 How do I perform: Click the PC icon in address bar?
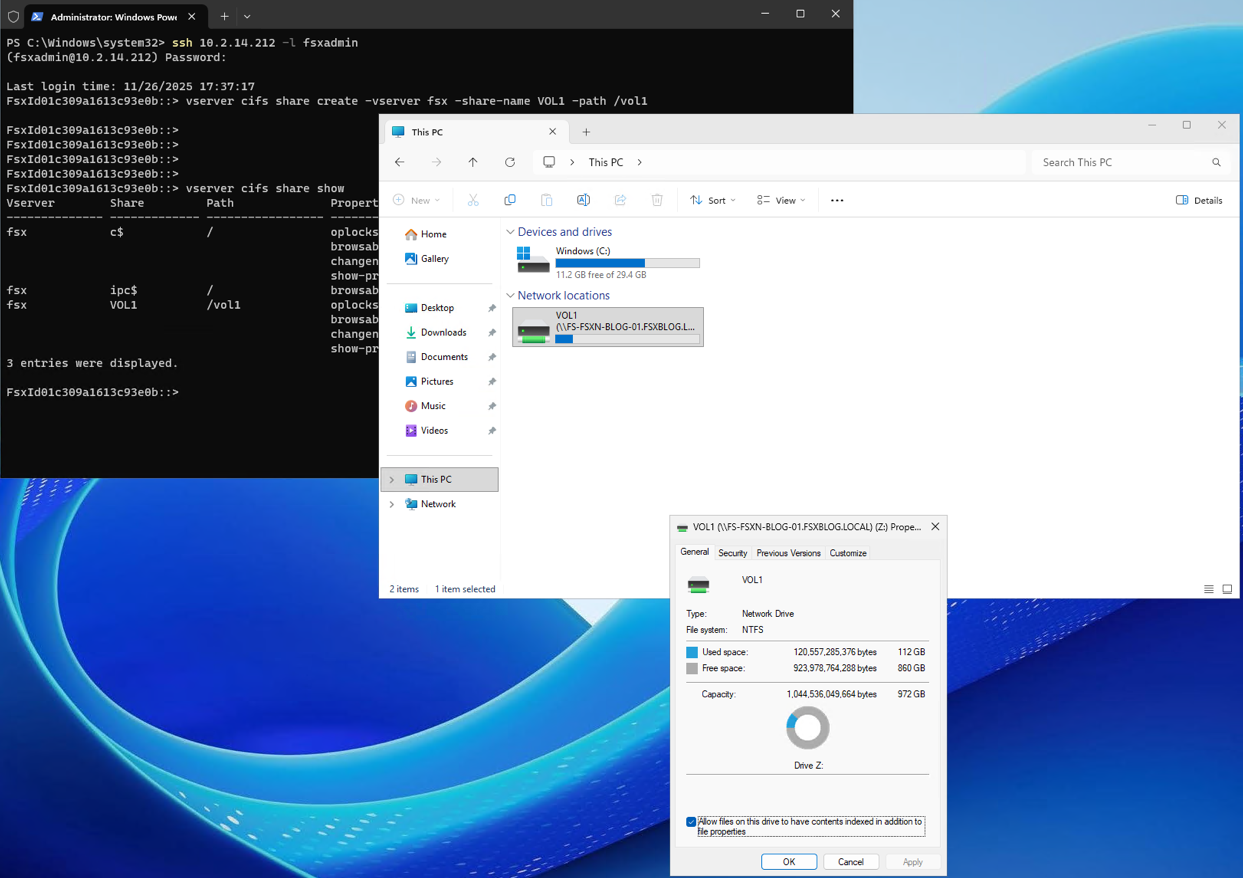coord(549,162)
